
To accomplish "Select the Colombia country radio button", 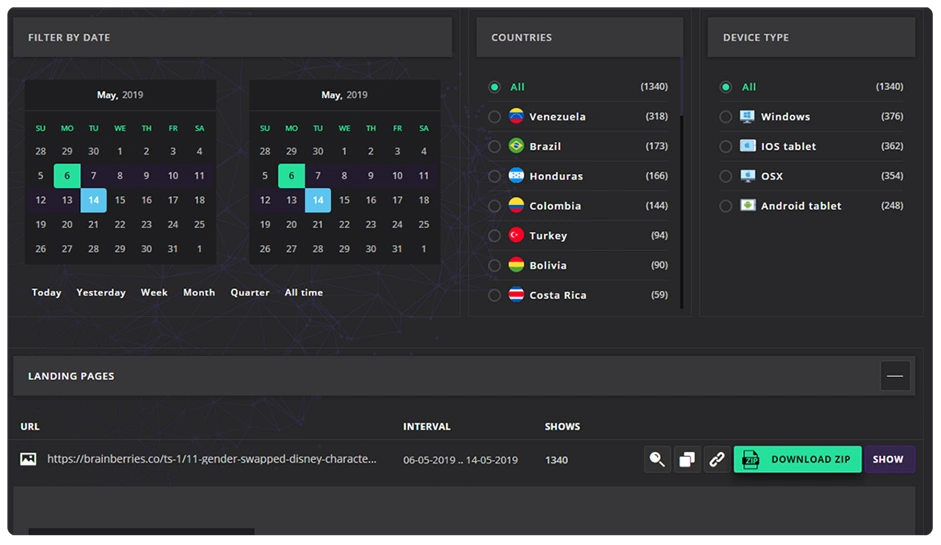I will 494,206.
